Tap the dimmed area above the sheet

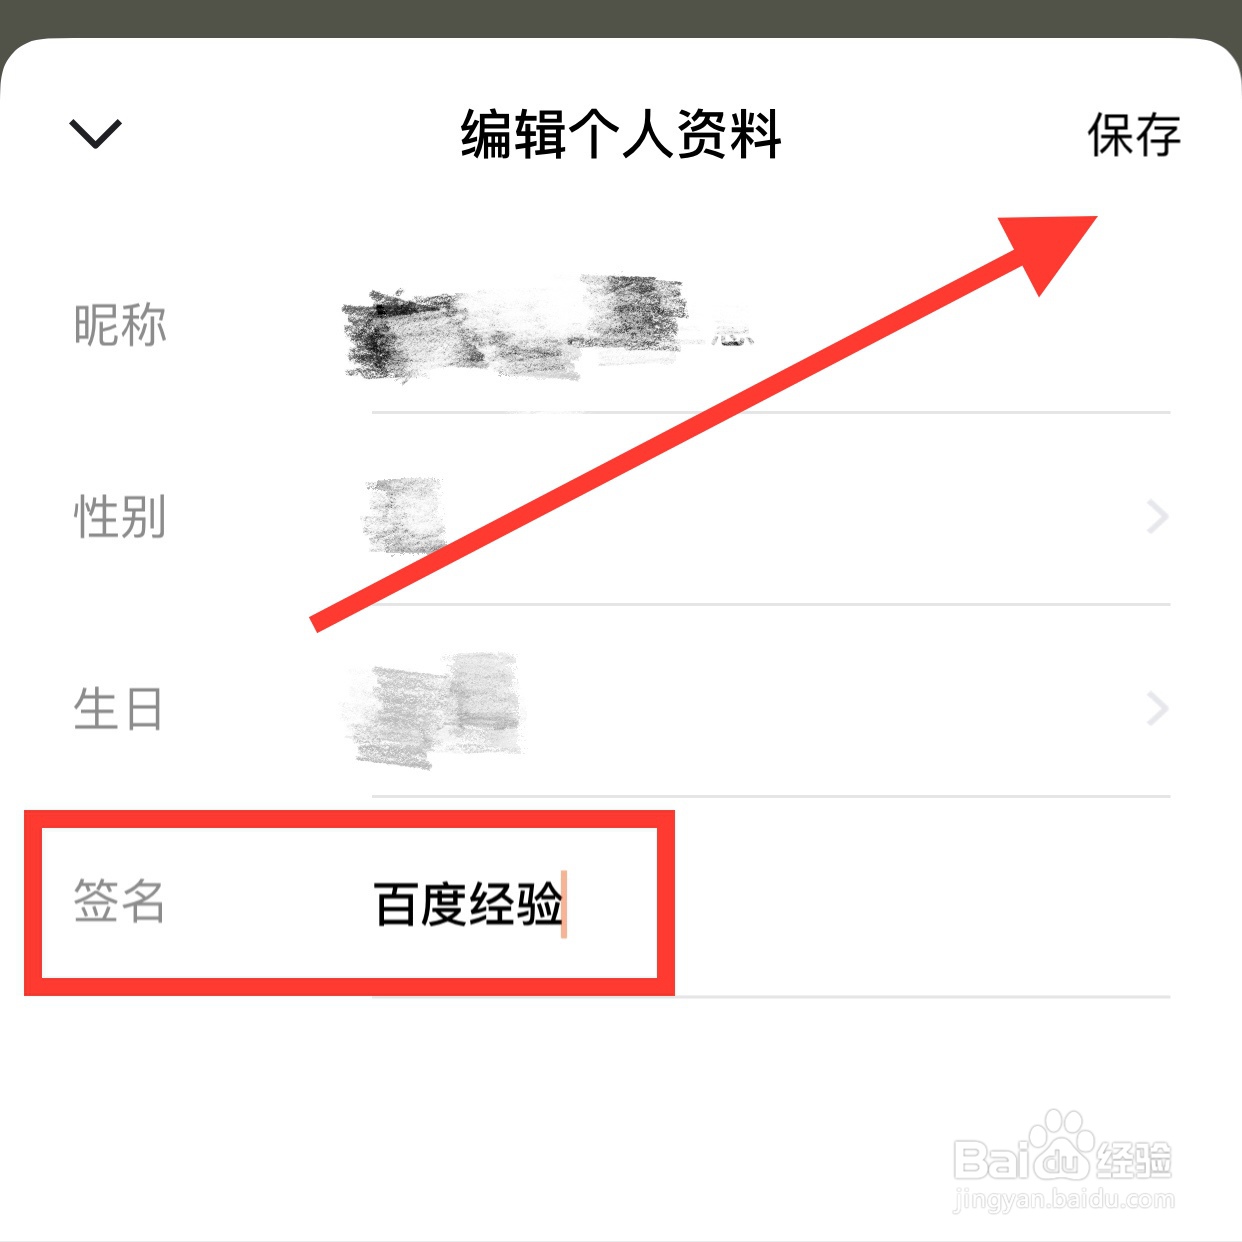(x=620, y=18)
